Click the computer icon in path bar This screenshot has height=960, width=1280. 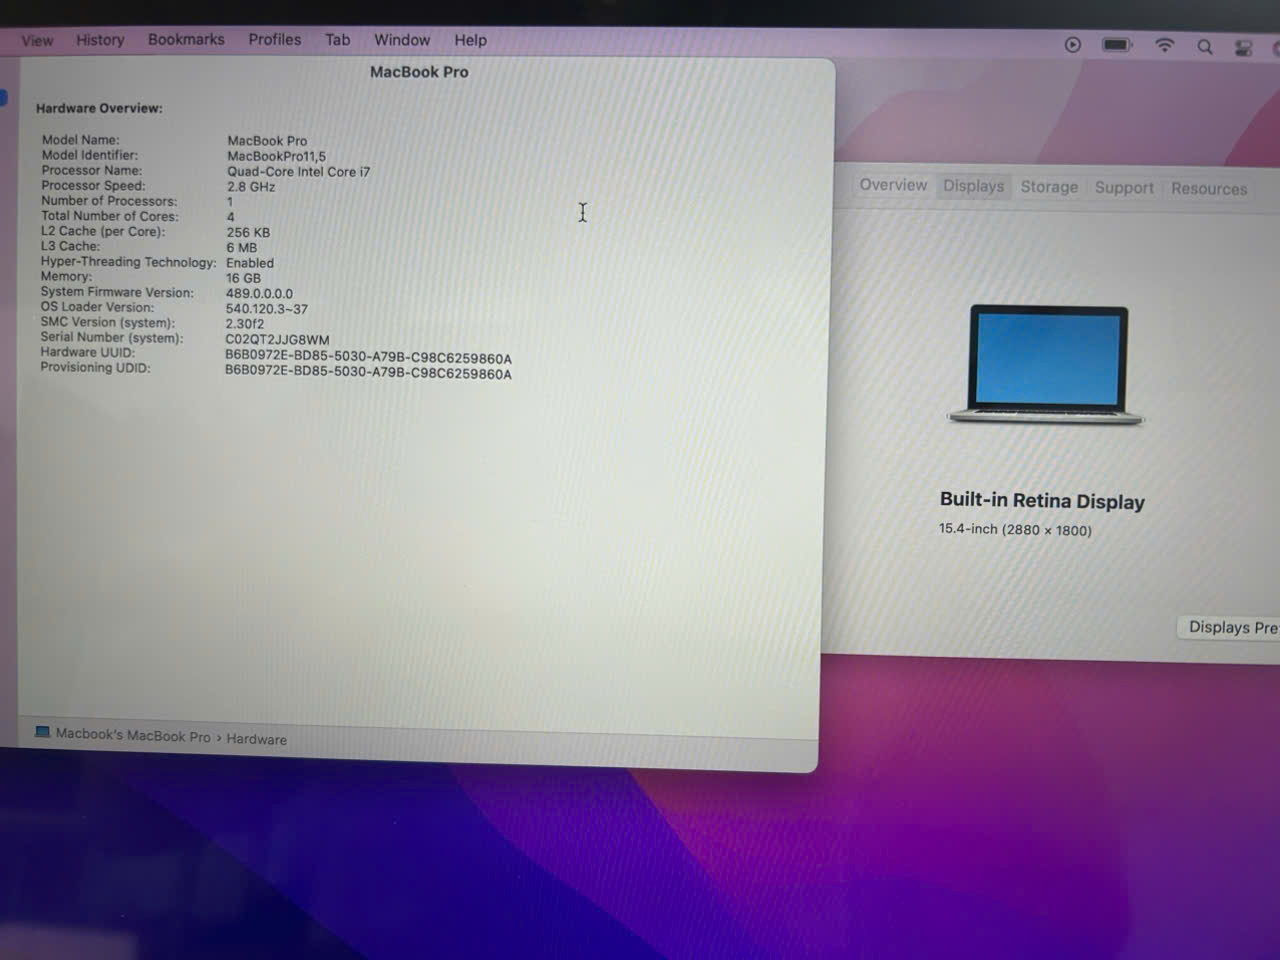click(42, 732)
